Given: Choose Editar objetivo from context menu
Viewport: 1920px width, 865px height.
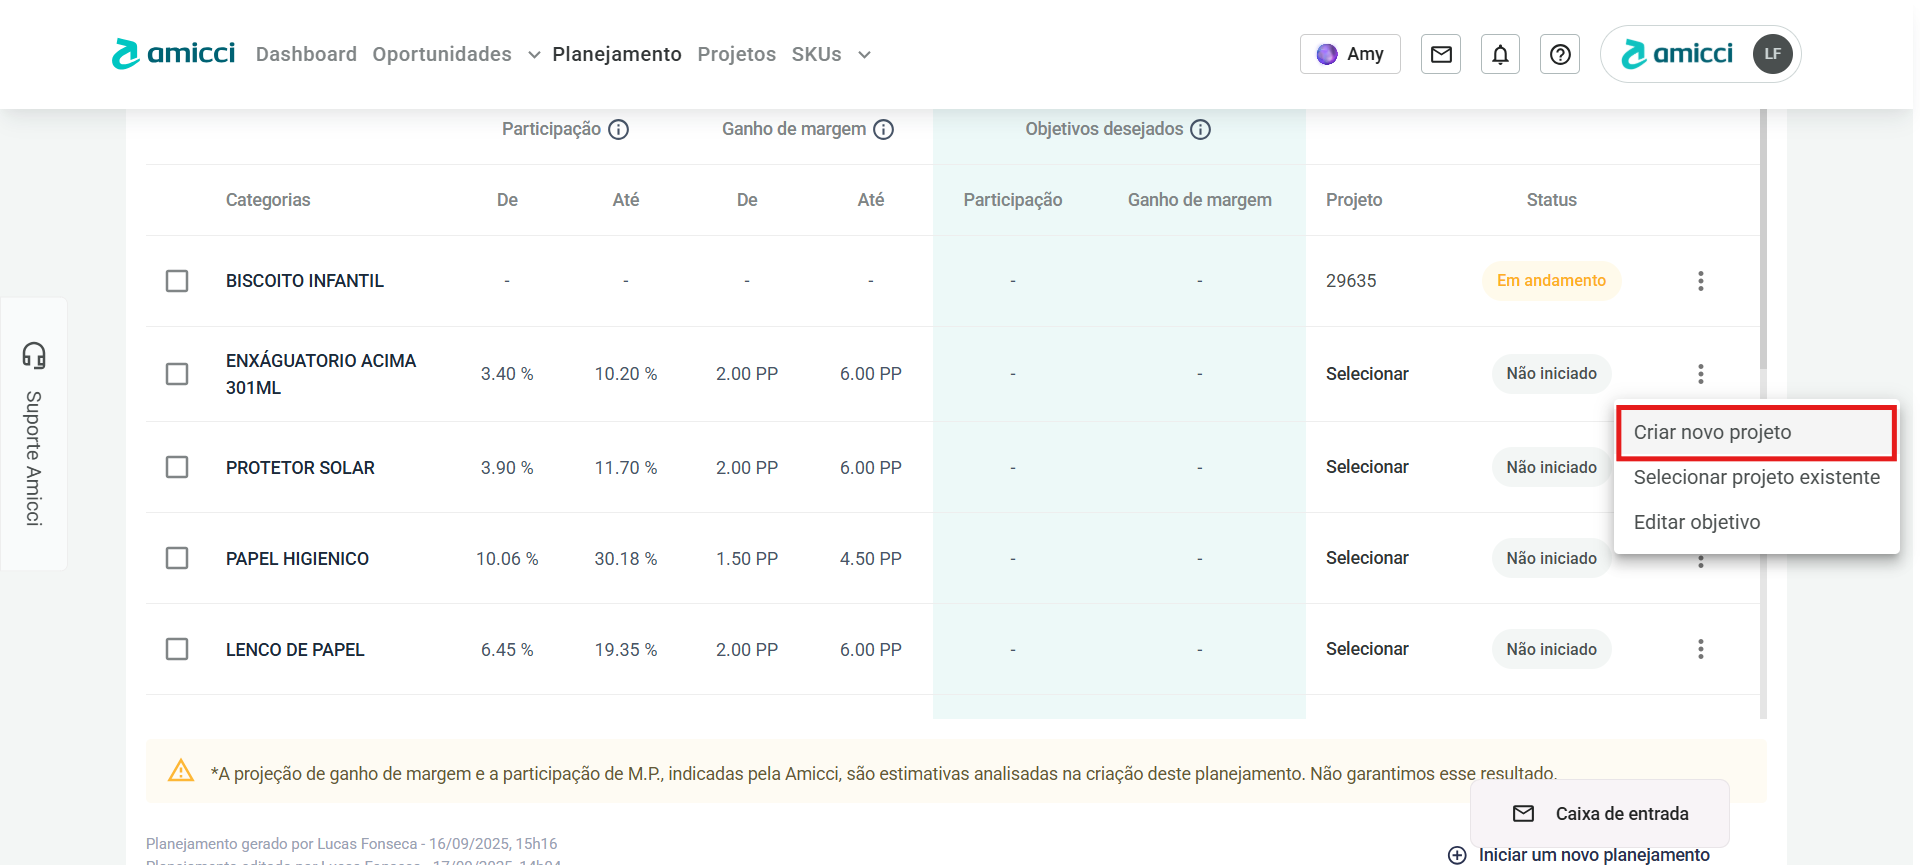Looking at the screenshot, I should tap(1696, 522).
